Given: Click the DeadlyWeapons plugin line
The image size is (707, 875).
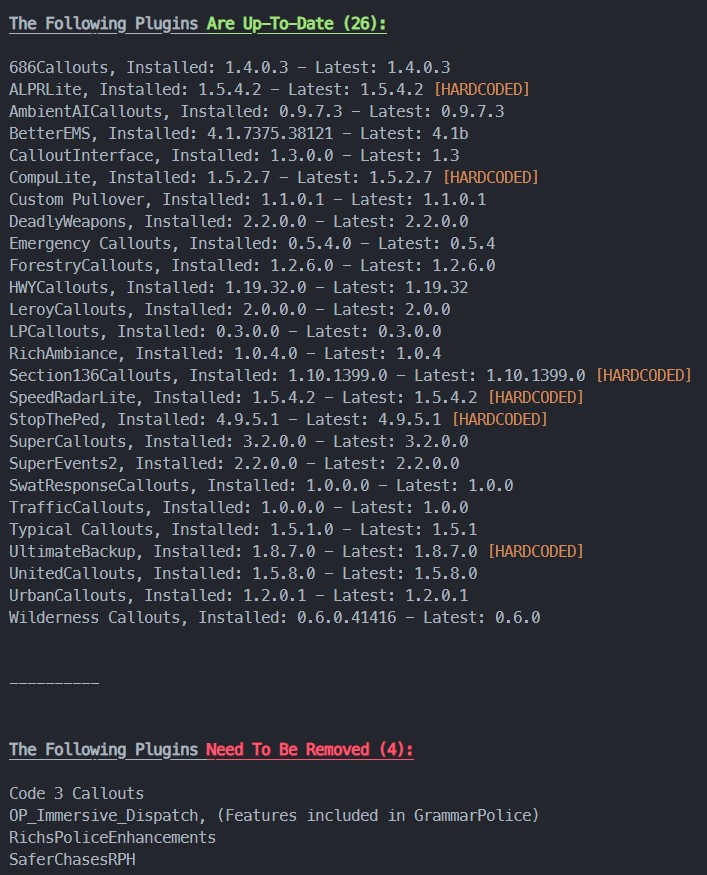Looking at the screenshot, I should coord(233,222).
